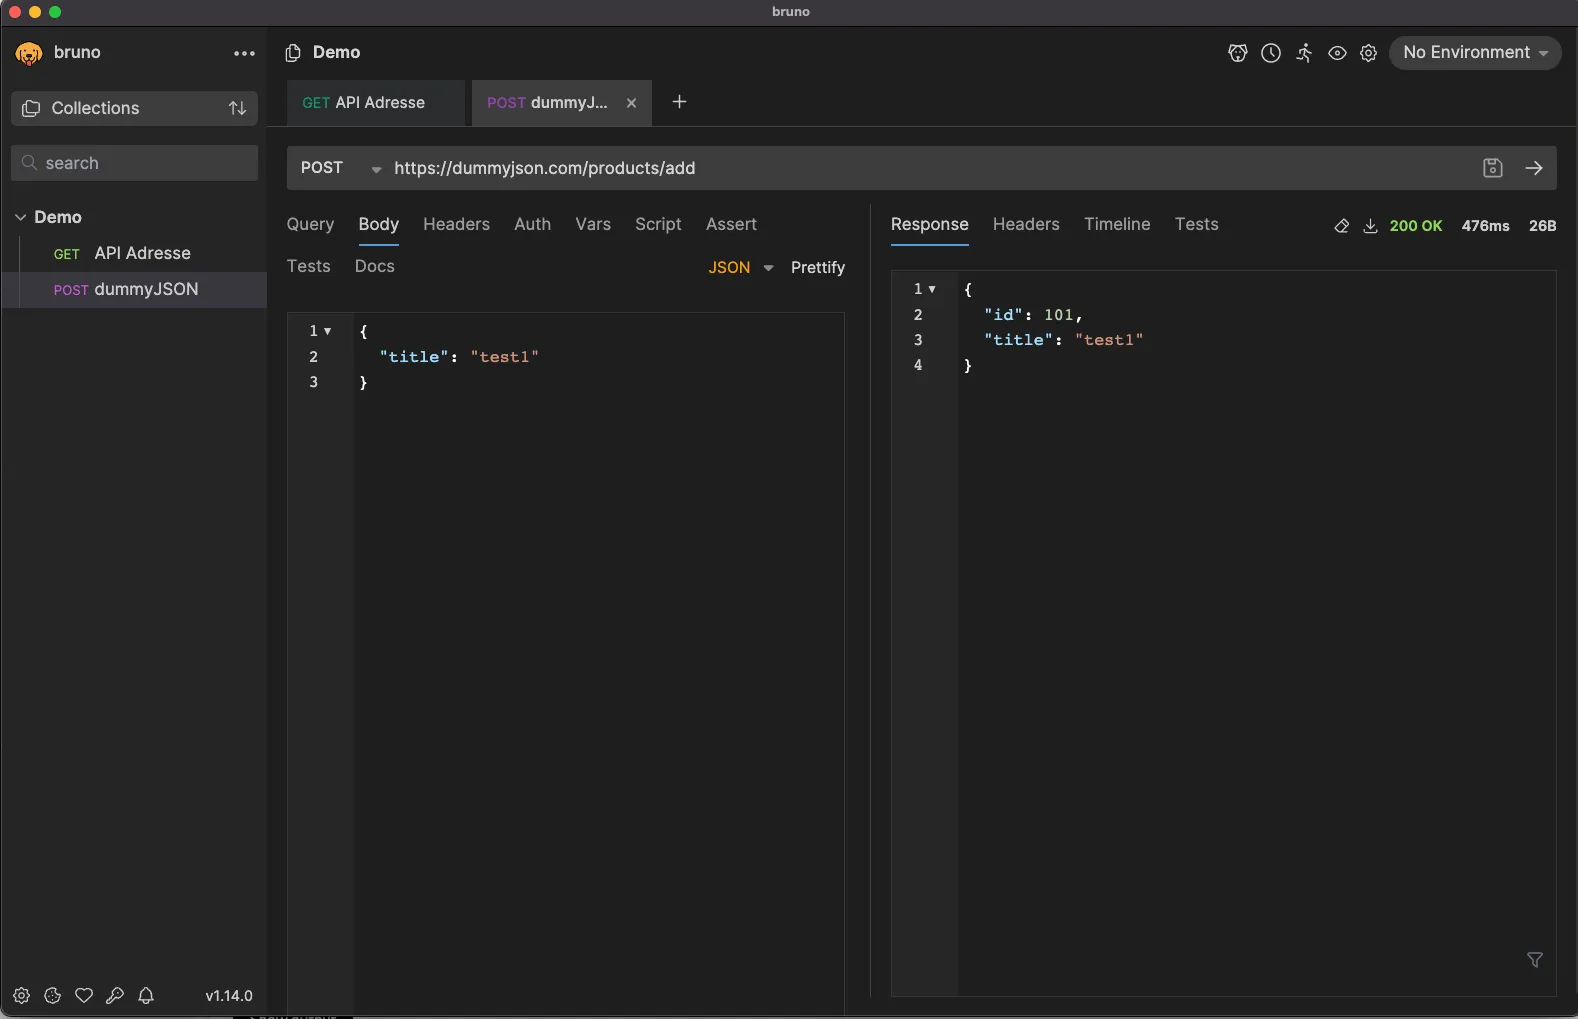Click the Demo collection title in header
Viewport: 1578px width, 1019px height.
click(336, 53)
